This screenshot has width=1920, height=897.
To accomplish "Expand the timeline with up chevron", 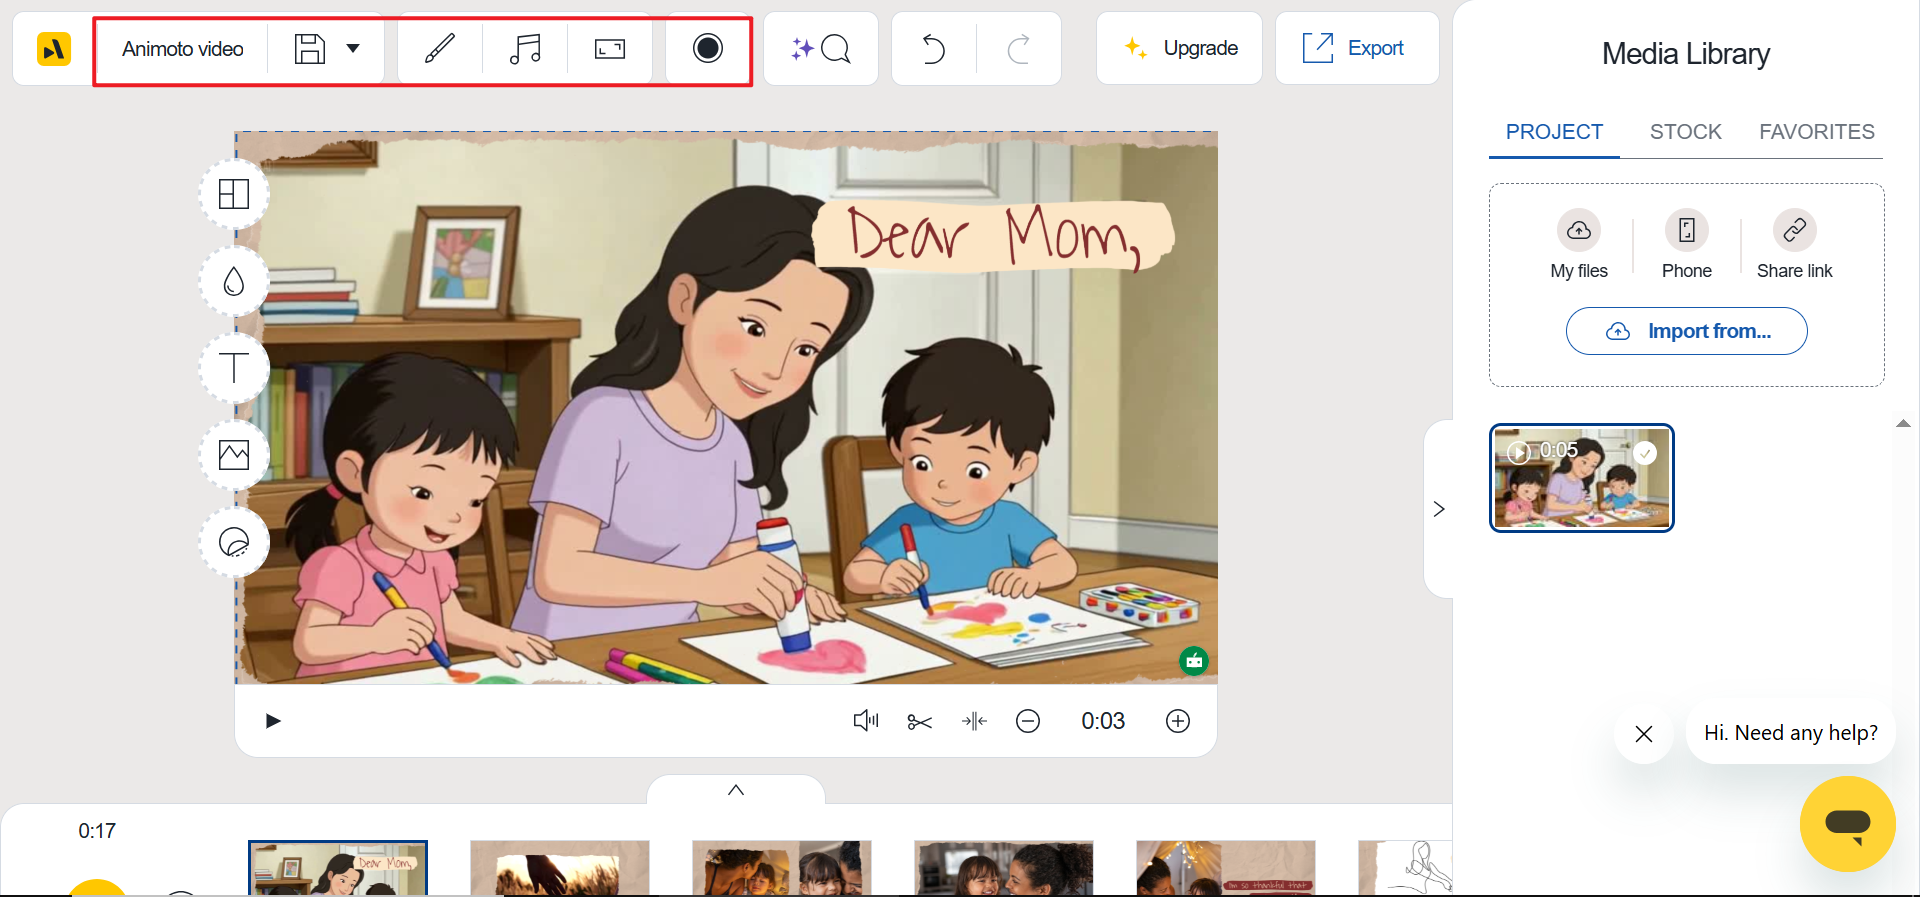I will (x=736, y=790).
